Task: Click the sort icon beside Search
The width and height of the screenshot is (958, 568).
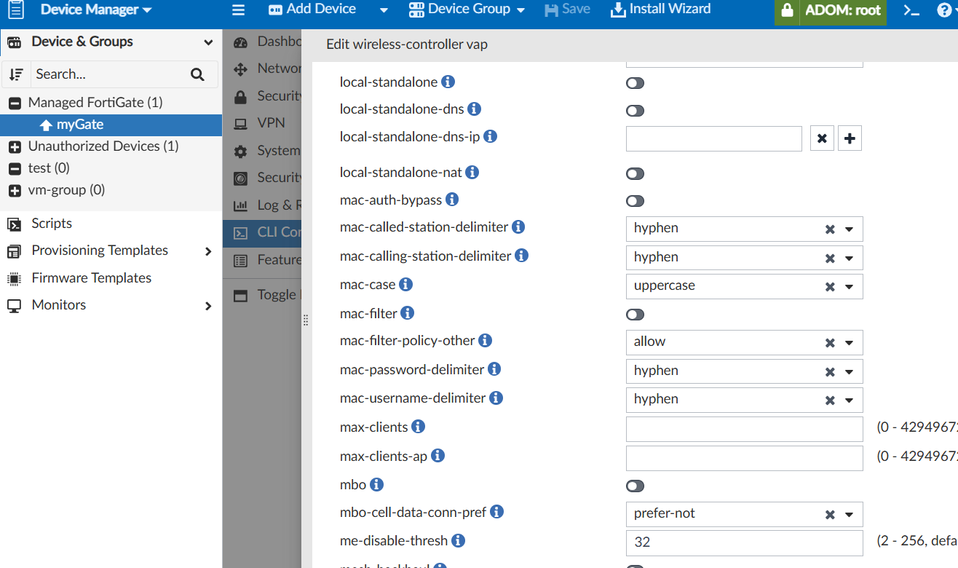Action: (16, 74)
